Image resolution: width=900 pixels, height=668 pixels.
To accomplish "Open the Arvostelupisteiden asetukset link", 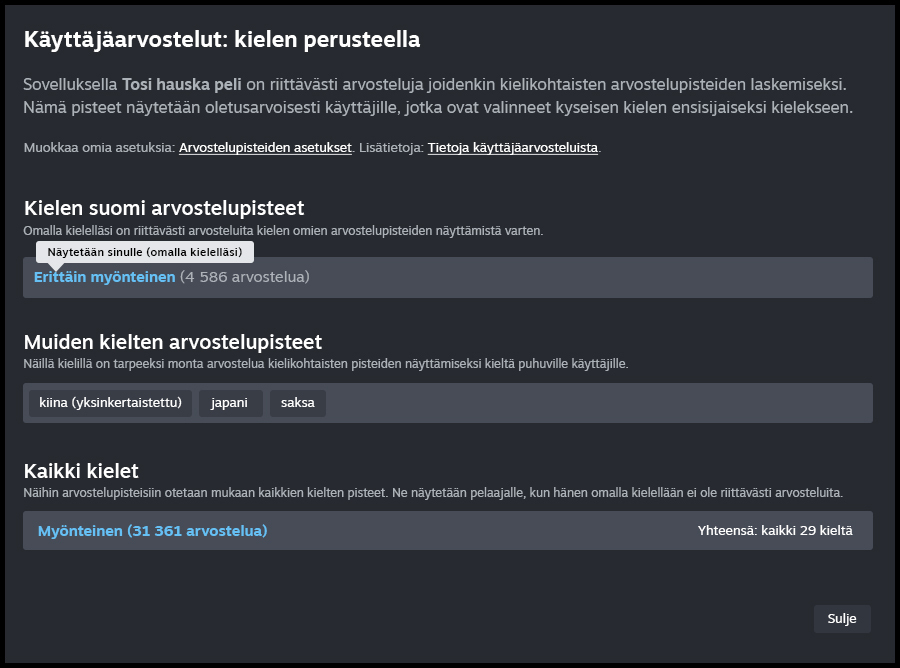I will coord(265,148).
